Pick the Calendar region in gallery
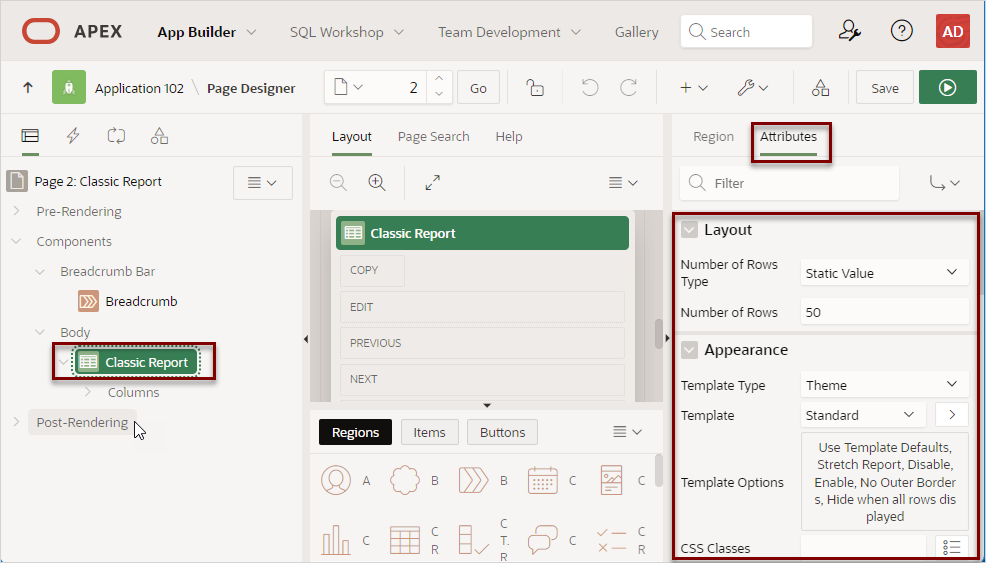Screen dimensions: 986x563 (x=542, y=481)
